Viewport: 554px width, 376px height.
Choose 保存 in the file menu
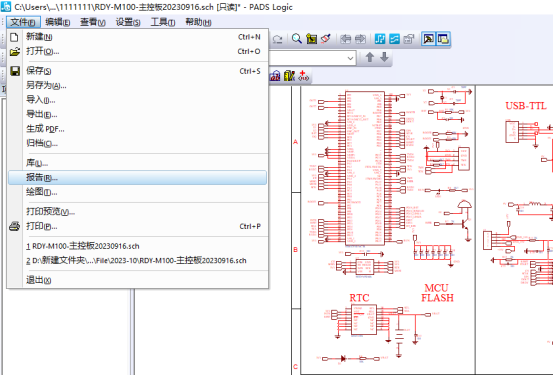(x=137, y=71)
